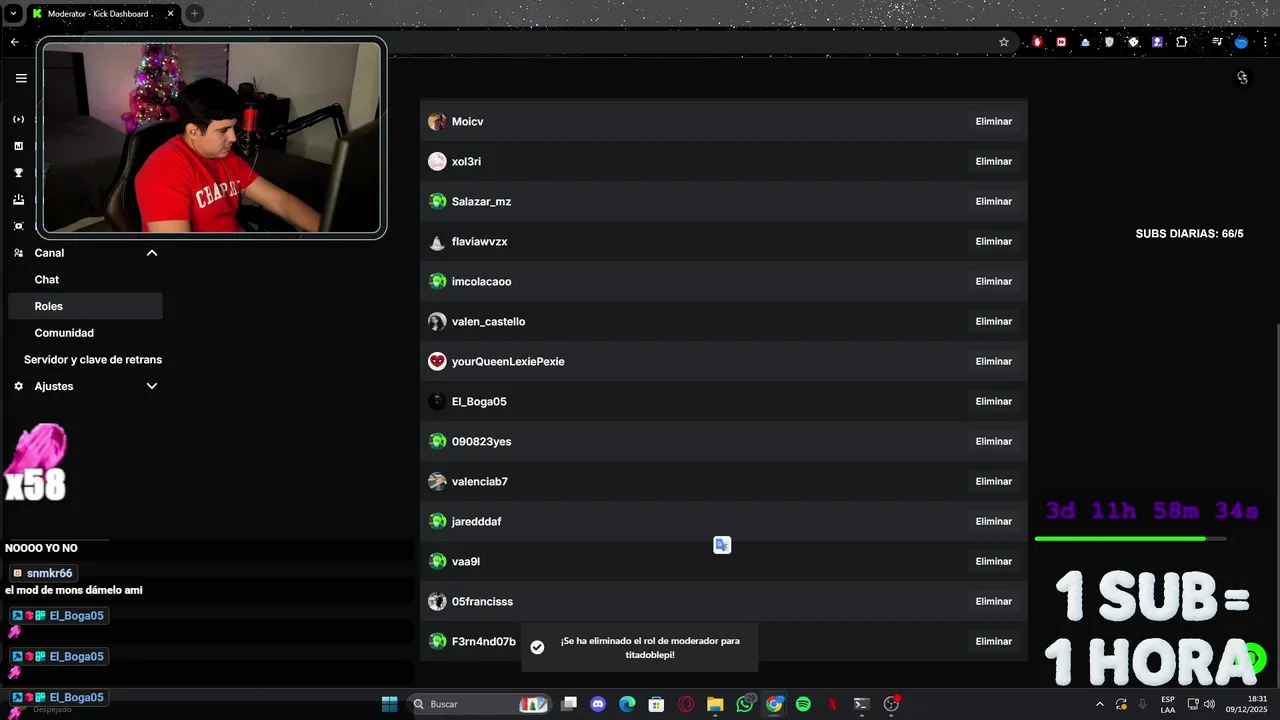Remove moderator Moicv with Eliminar

click(x=994, y=121)
